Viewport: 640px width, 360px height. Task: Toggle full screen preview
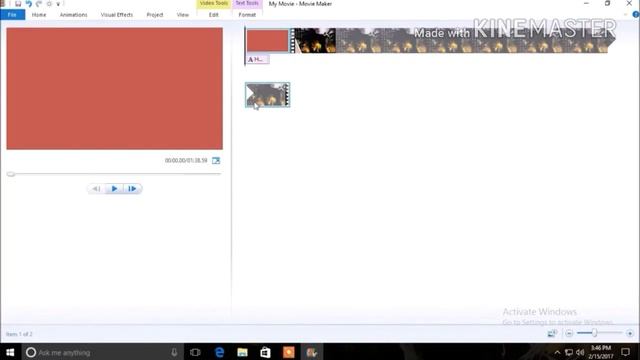click(216, 161)
